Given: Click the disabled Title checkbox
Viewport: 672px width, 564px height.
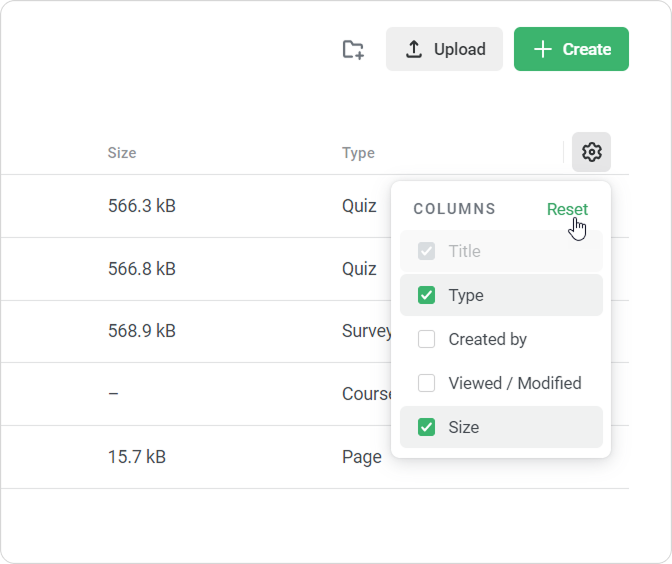Looking at the screenshot, I should coord(427,251).
